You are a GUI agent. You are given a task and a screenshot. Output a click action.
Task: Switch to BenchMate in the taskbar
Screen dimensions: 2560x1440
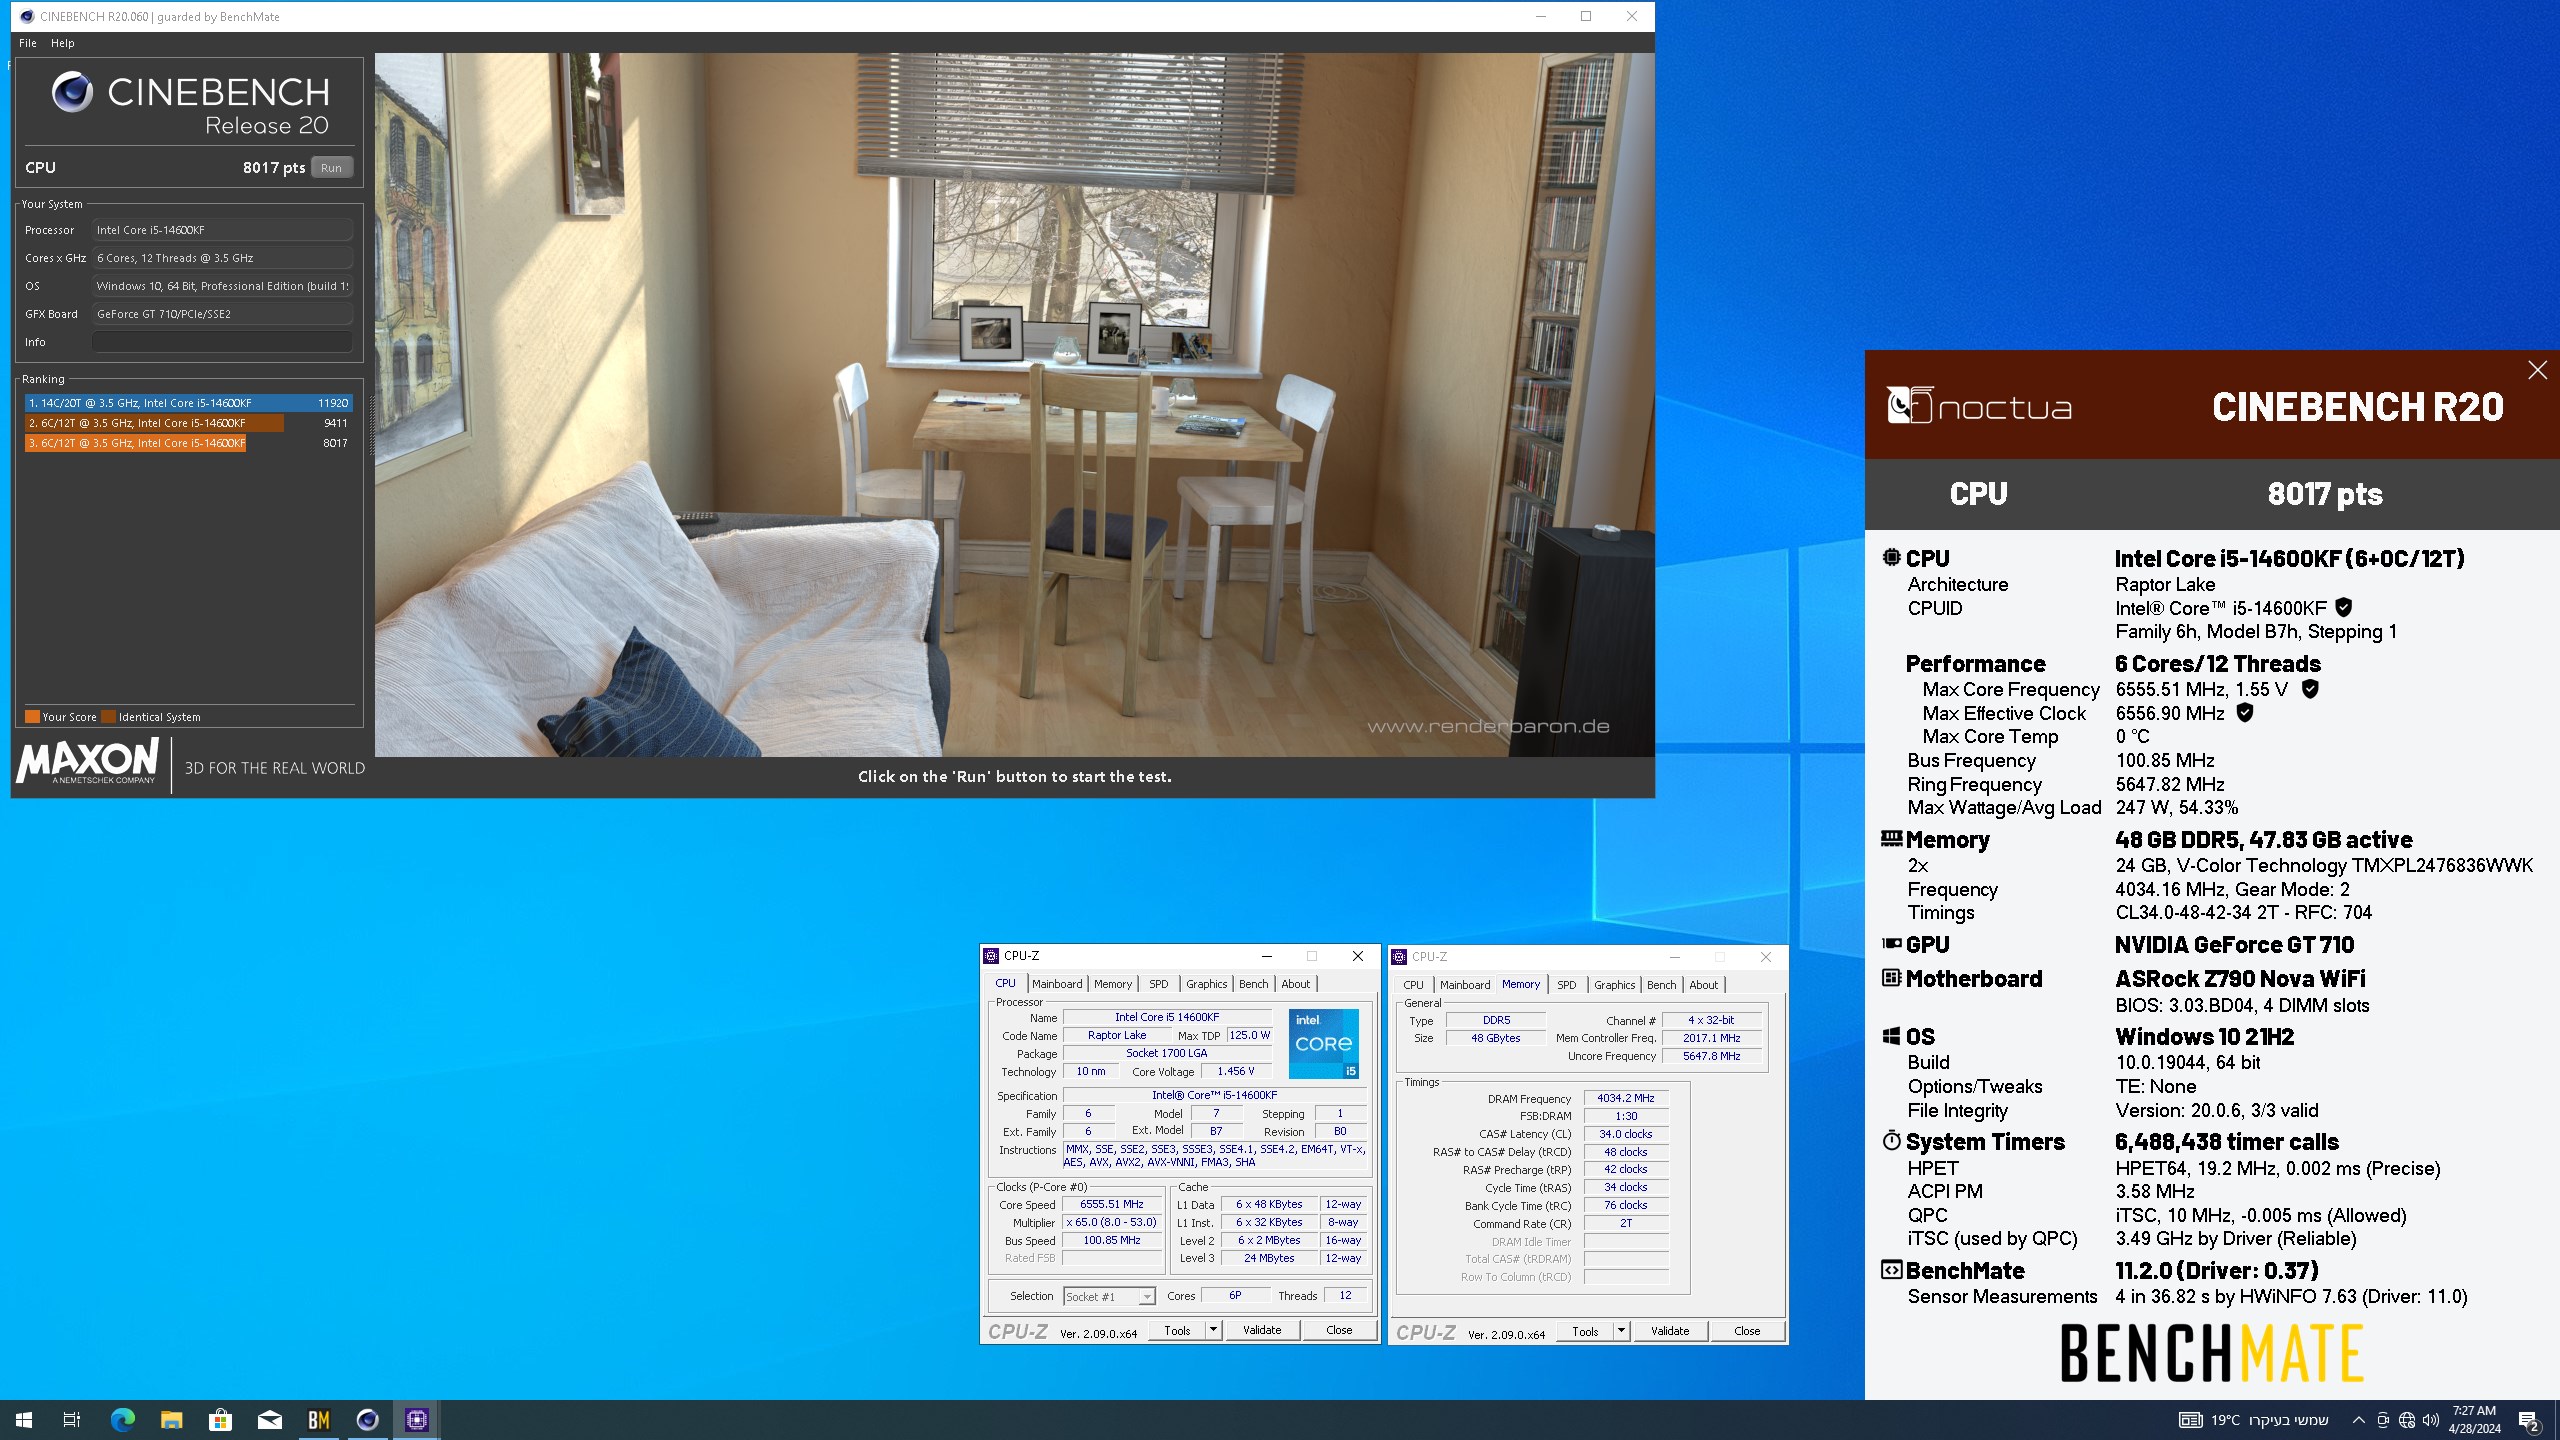318,1420
